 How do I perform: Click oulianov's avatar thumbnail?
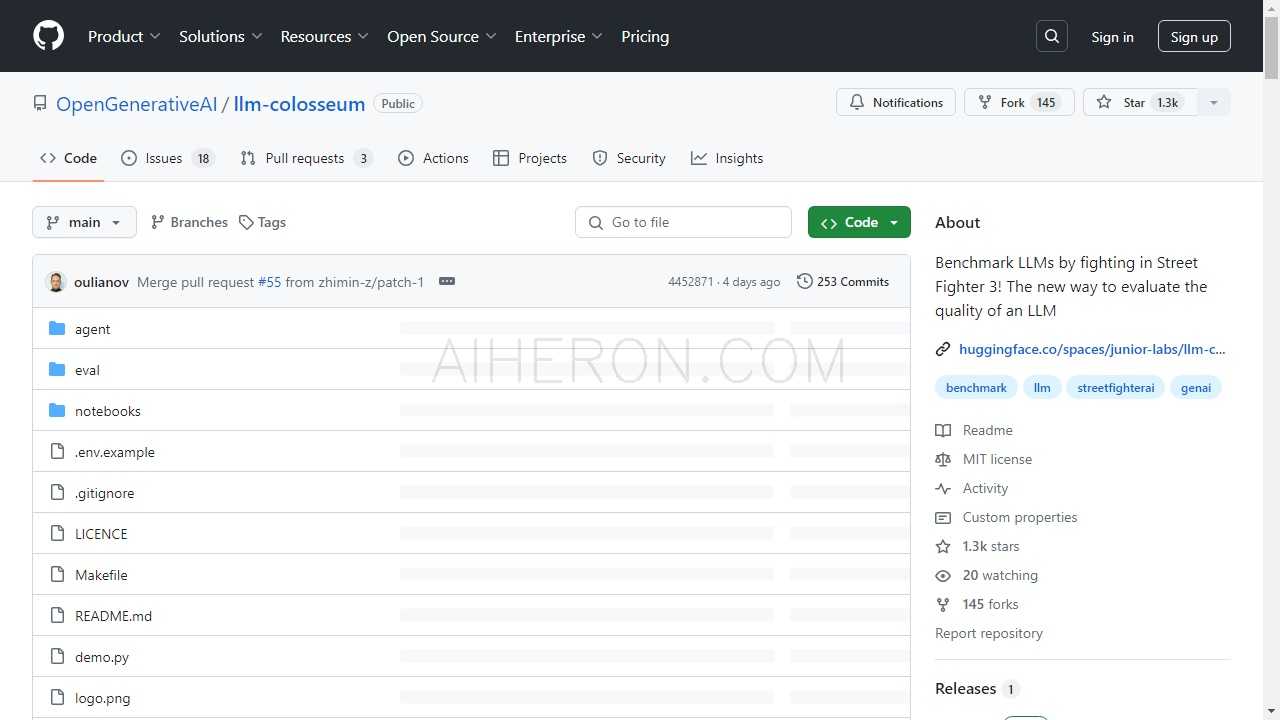click(x=56, y=282)
